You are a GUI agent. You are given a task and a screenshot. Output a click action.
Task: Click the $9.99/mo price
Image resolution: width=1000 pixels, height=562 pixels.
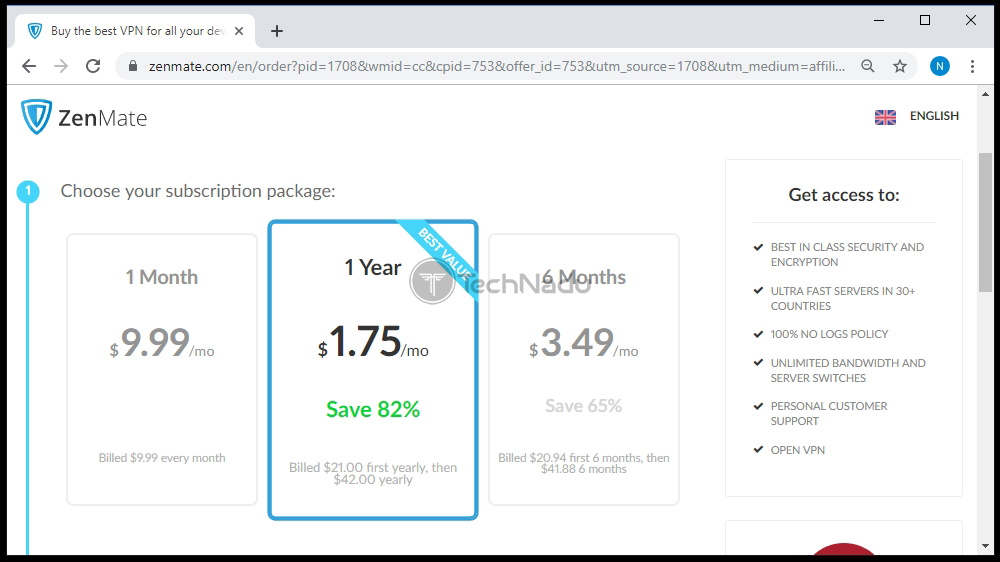click(x=162, y=343)
